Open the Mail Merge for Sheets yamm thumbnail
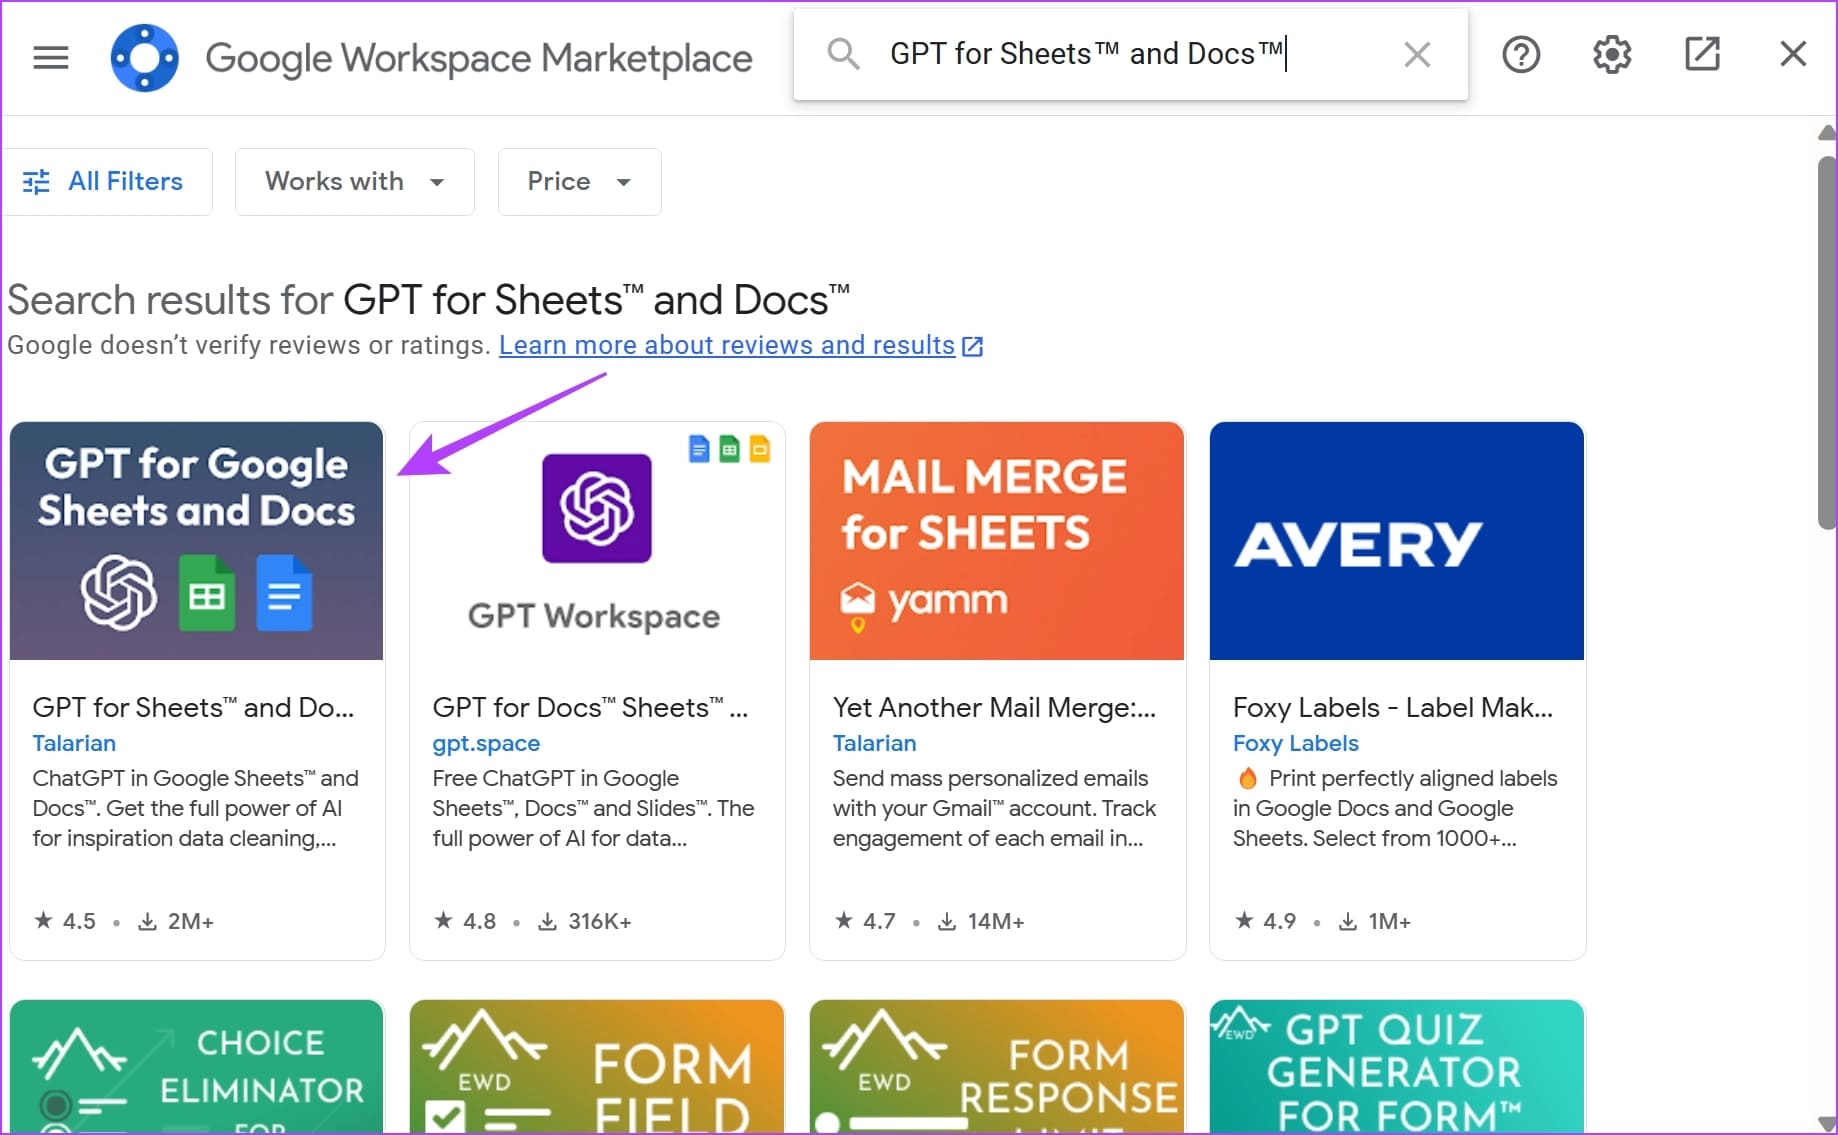This screenshot has height=1135, width=1838. pyautogui.click(x=997, y=541)
